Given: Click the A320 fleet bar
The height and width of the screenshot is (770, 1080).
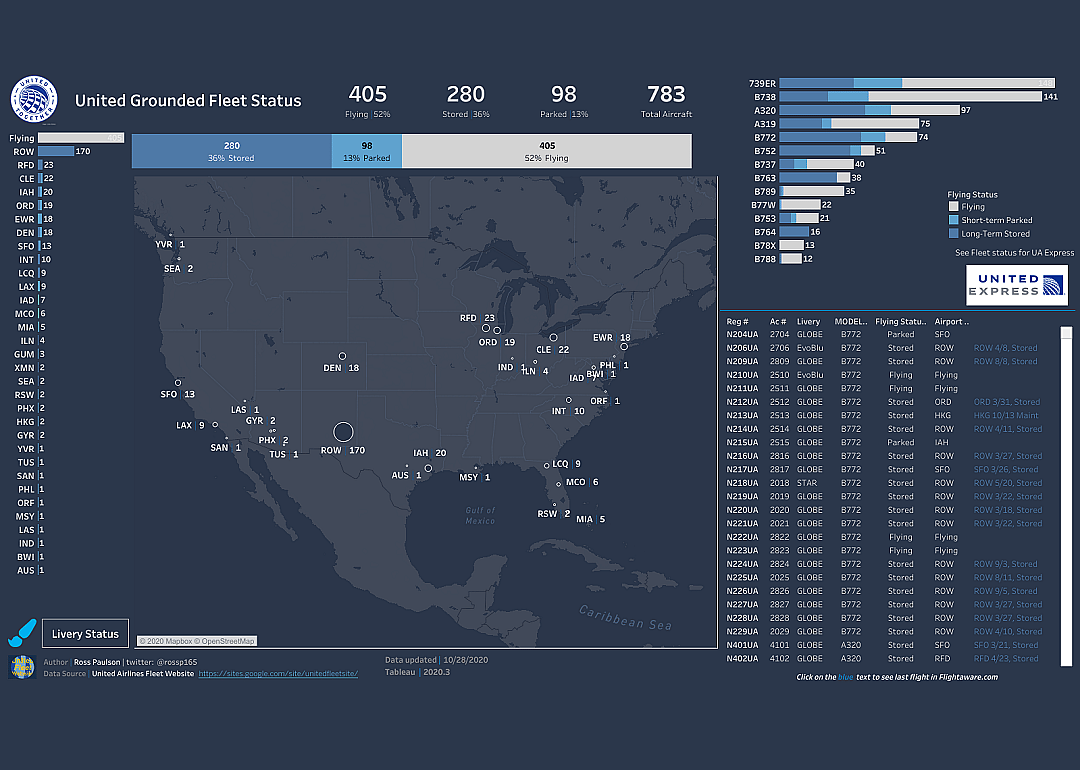Looking at the screenshot, I should [870, 110].
